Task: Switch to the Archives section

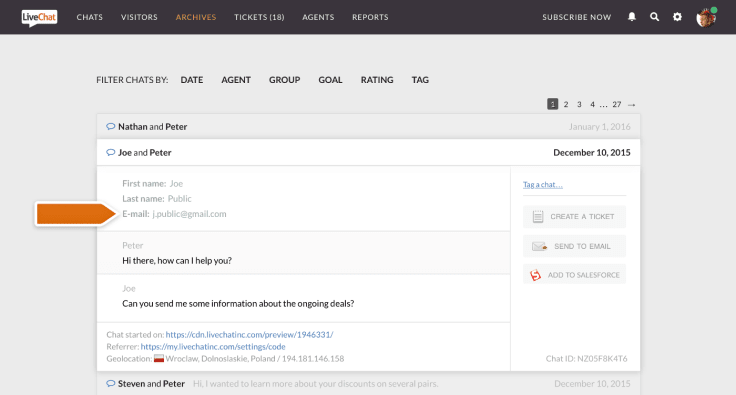Action: 196,17
